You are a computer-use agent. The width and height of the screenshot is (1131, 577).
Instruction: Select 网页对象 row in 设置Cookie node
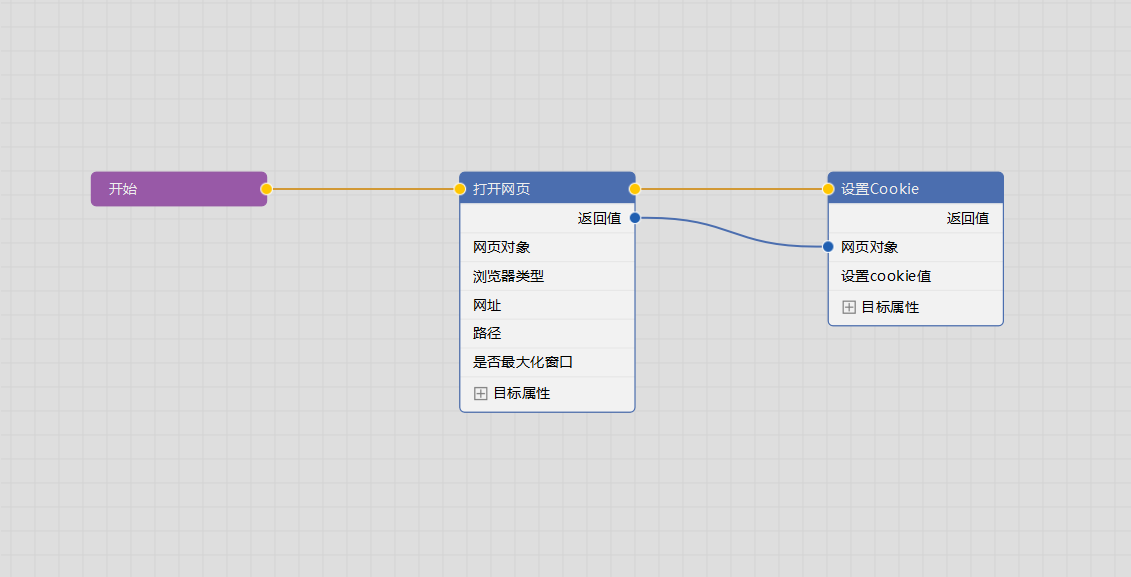pos(915,247)
